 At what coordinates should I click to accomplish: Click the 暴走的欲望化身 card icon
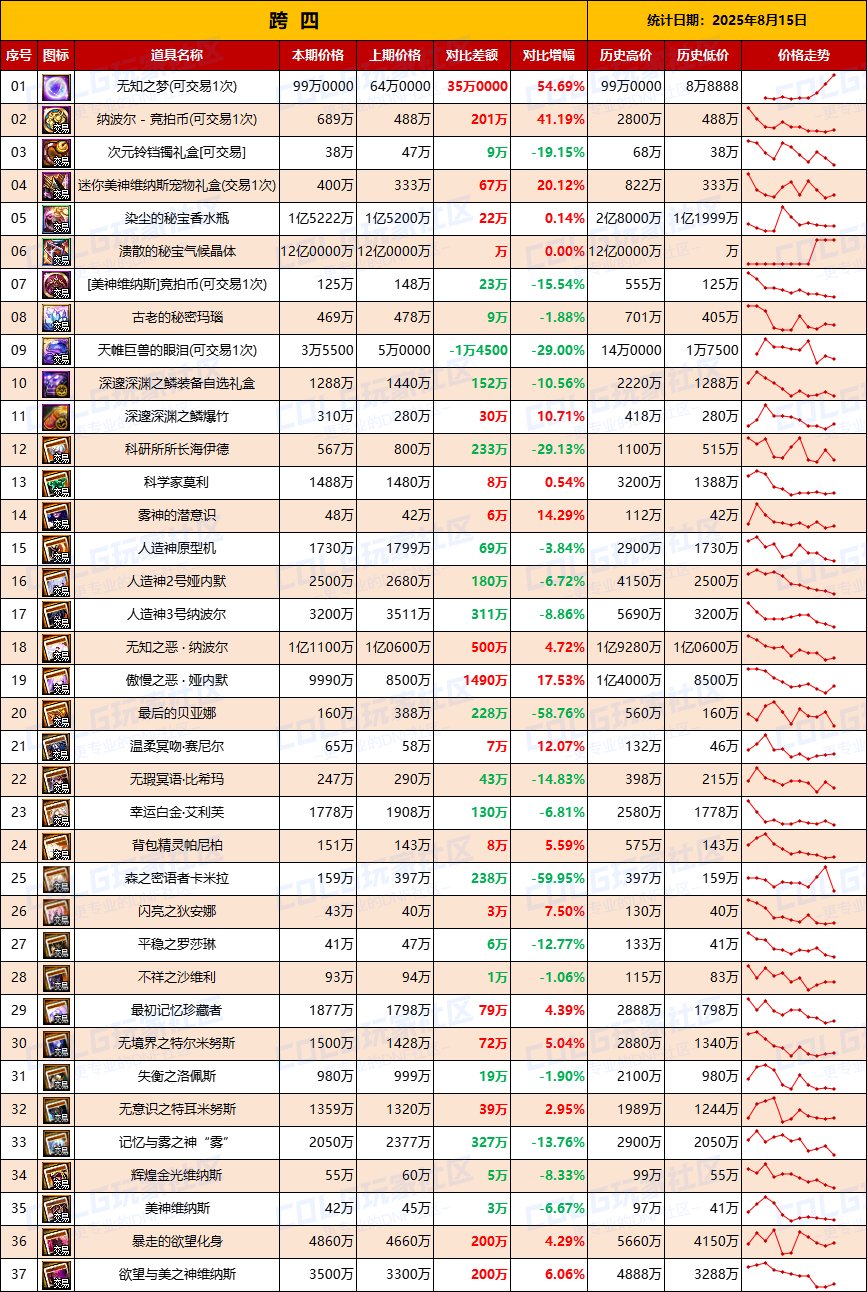pyautogui.click(x=56, y=1242)
